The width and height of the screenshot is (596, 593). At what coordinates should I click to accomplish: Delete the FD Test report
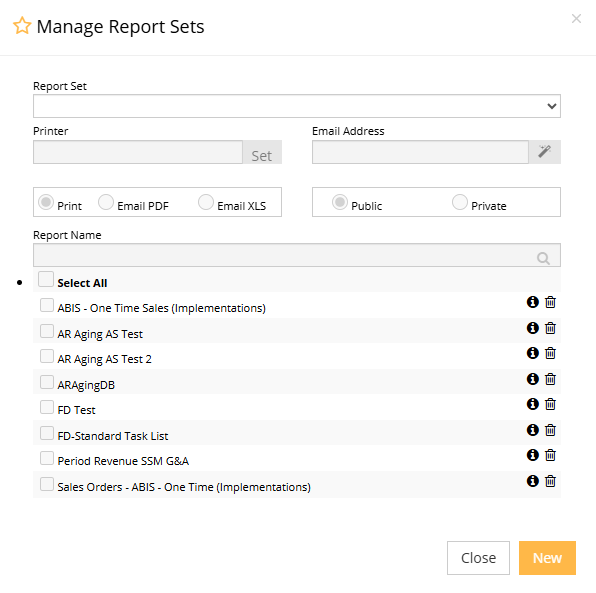coord(550,404)
